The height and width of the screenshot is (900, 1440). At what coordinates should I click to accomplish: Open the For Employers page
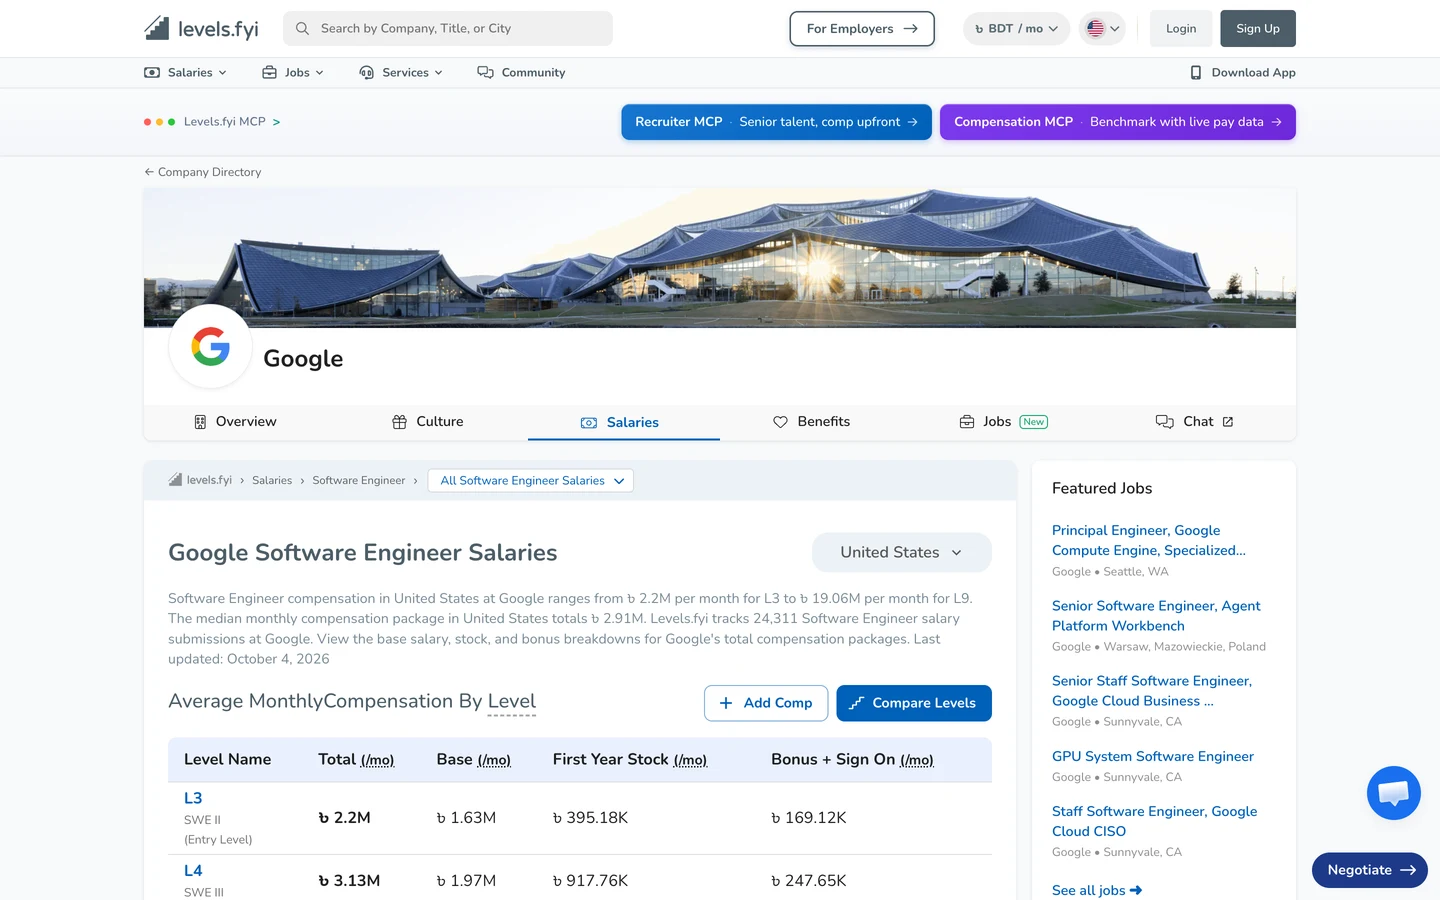click(x=862, y=28)
